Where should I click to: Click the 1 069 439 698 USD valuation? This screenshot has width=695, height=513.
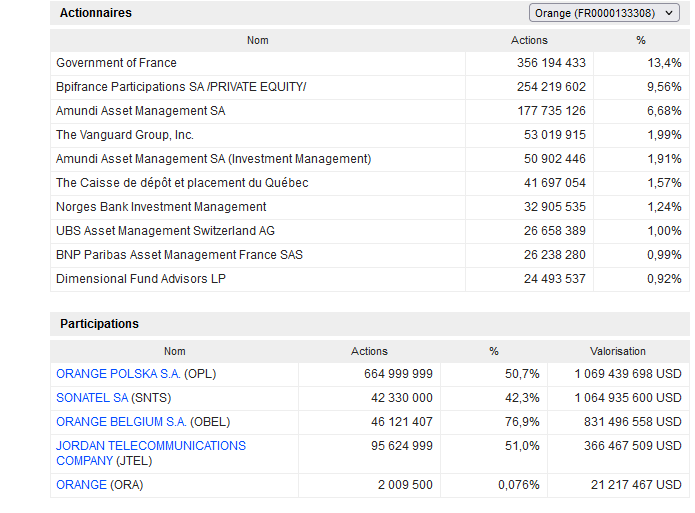628,374
